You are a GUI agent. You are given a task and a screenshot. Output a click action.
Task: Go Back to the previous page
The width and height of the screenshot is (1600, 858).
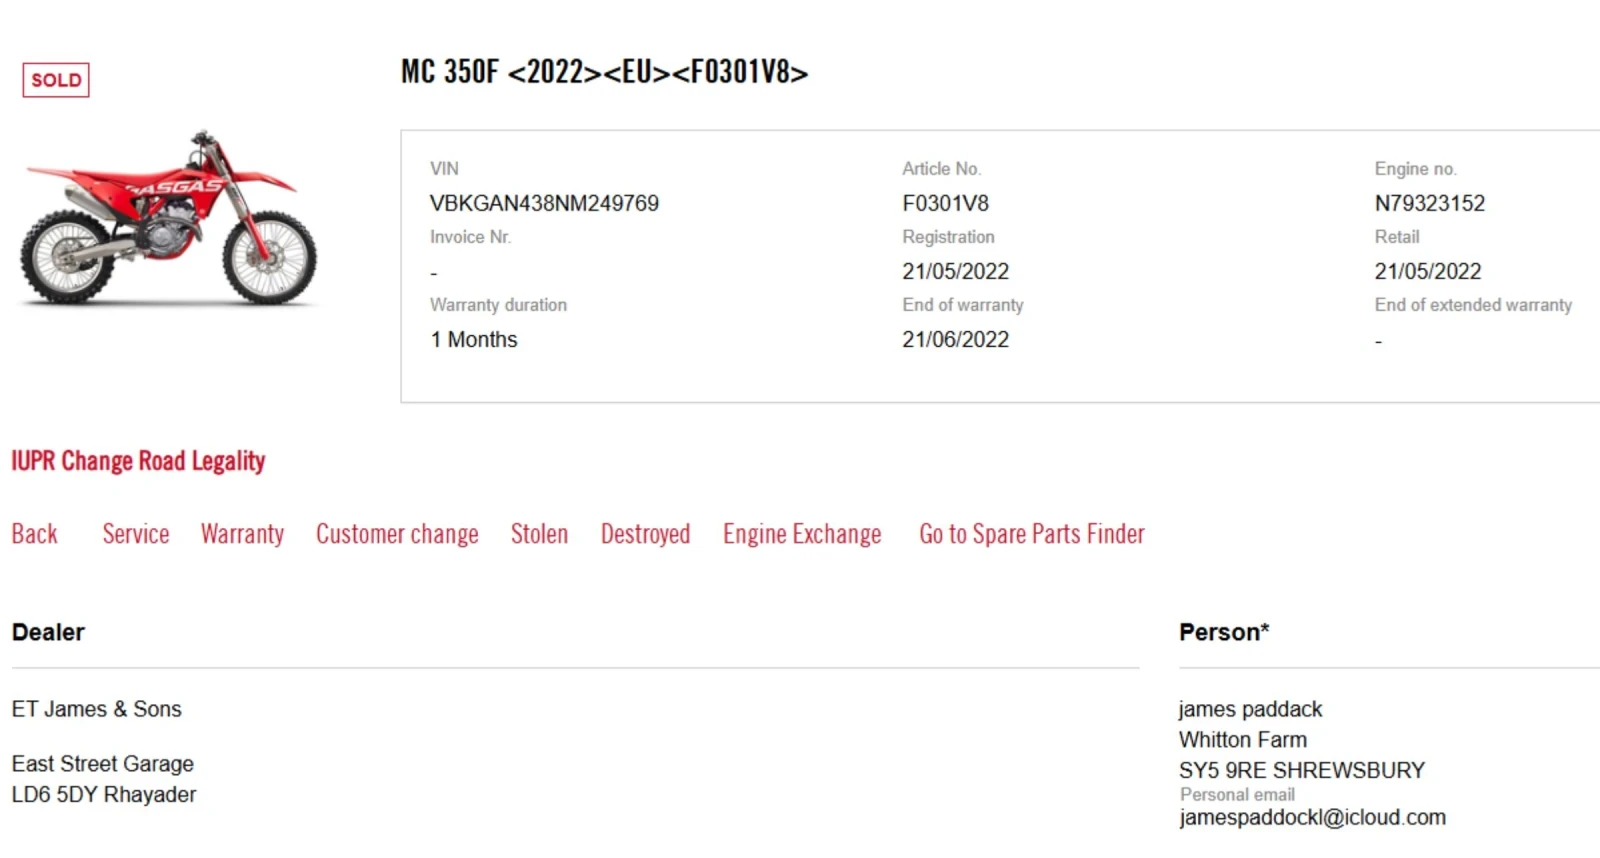(35, 534)
